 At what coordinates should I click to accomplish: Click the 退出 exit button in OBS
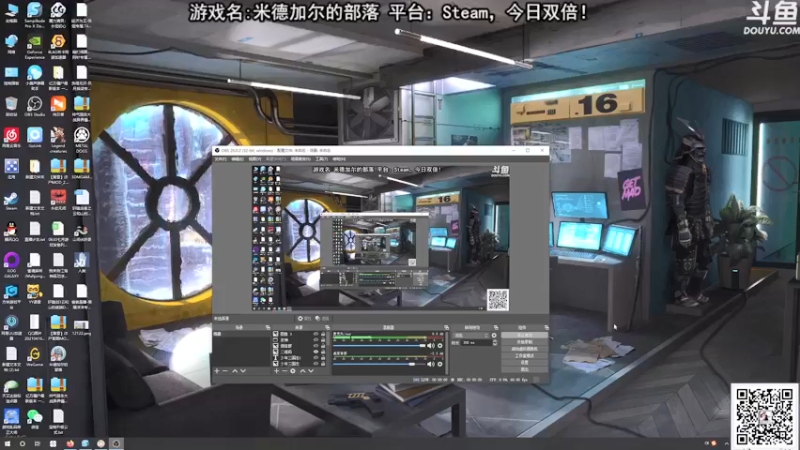524,369
